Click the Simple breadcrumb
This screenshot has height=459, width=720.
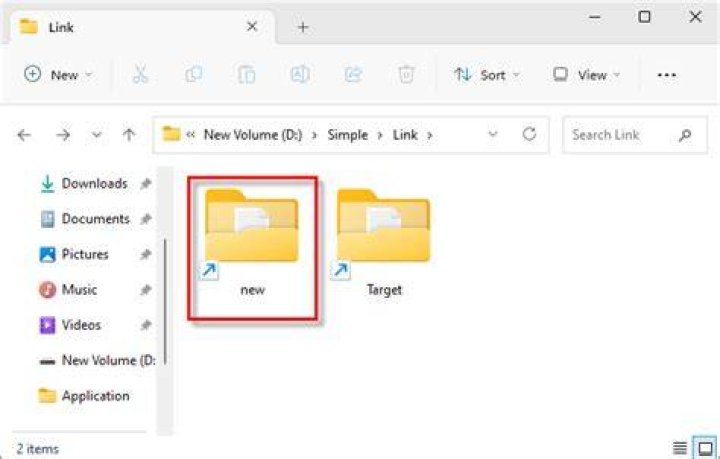point(348,135)
